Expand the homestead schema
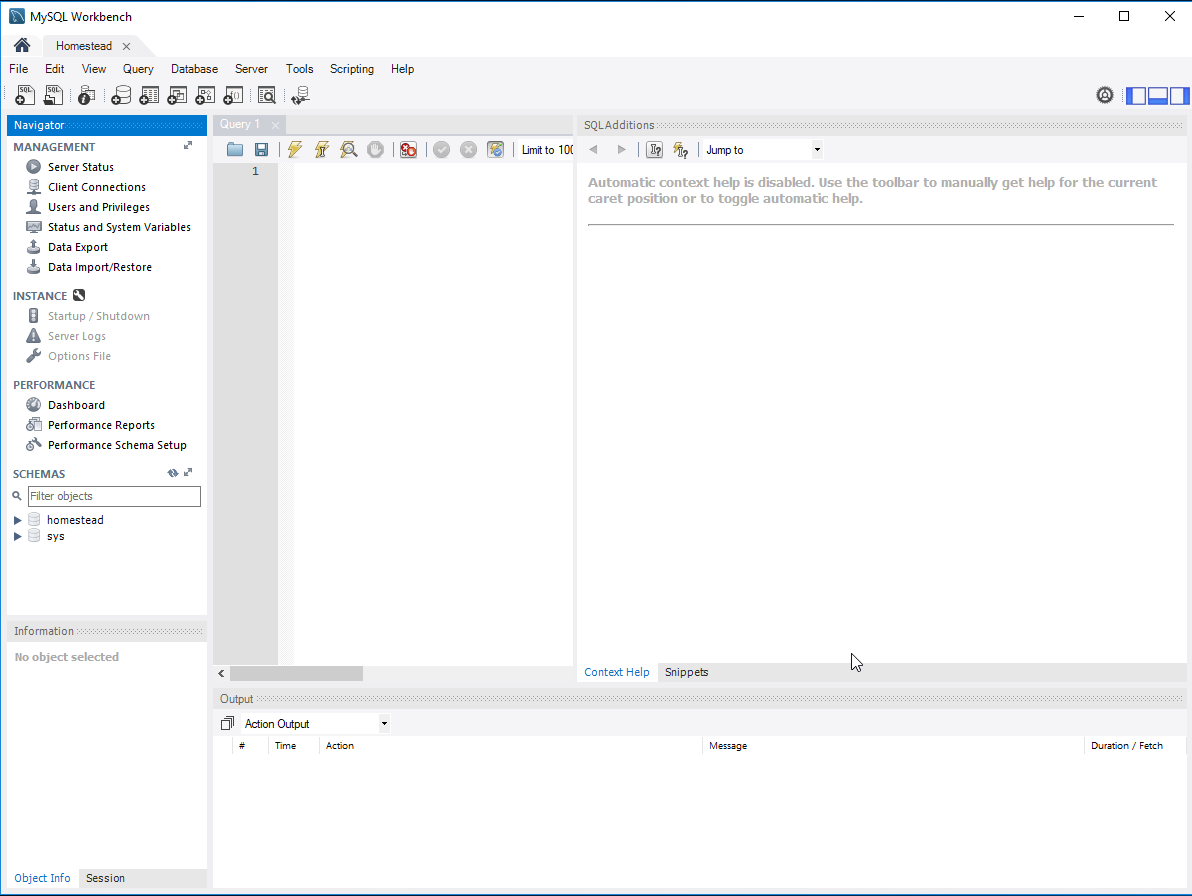Screen dimensions: 1192x896 pos(17,520)
